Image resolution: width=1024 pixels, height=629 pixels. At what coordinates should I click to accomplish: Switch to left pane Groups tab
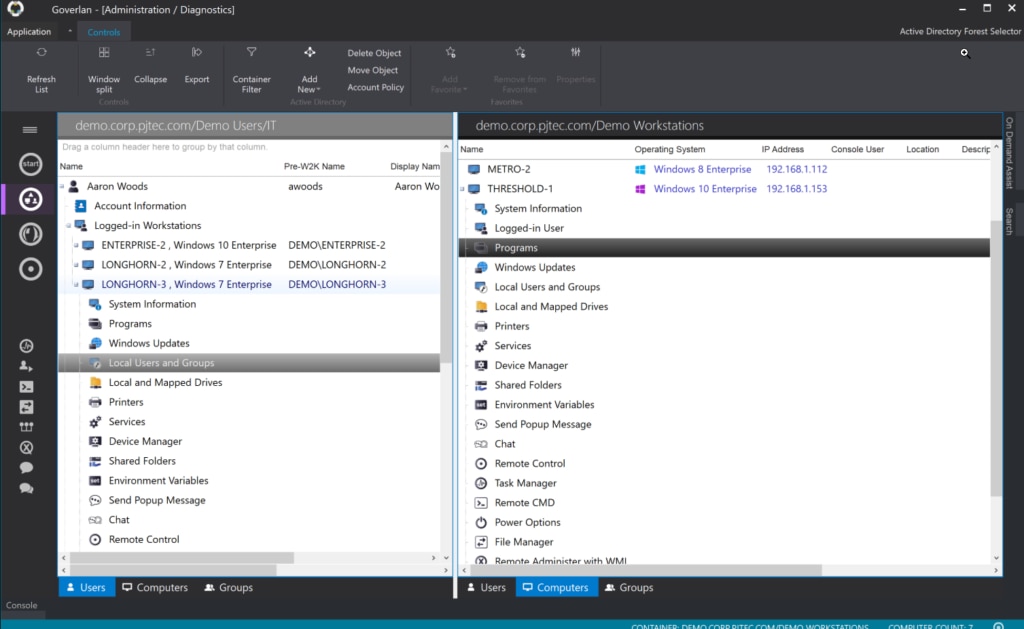(x=229, y=587)
